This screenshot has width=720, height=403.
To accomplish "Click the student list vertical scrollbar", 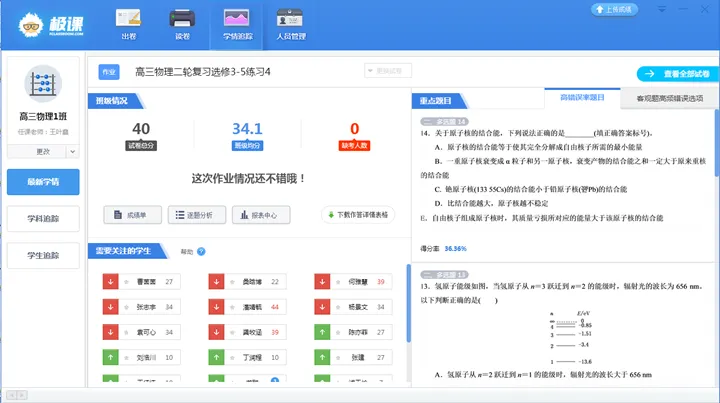I will click(409, 303).
